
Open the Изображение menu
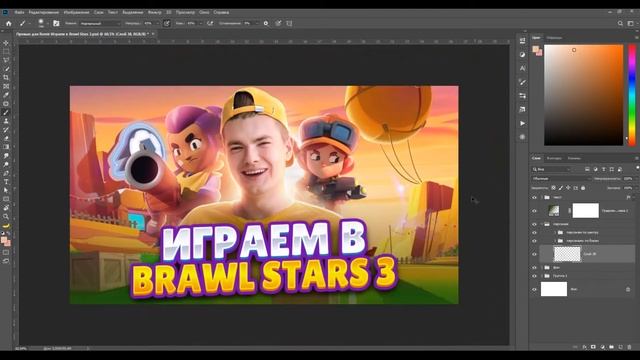76,12
